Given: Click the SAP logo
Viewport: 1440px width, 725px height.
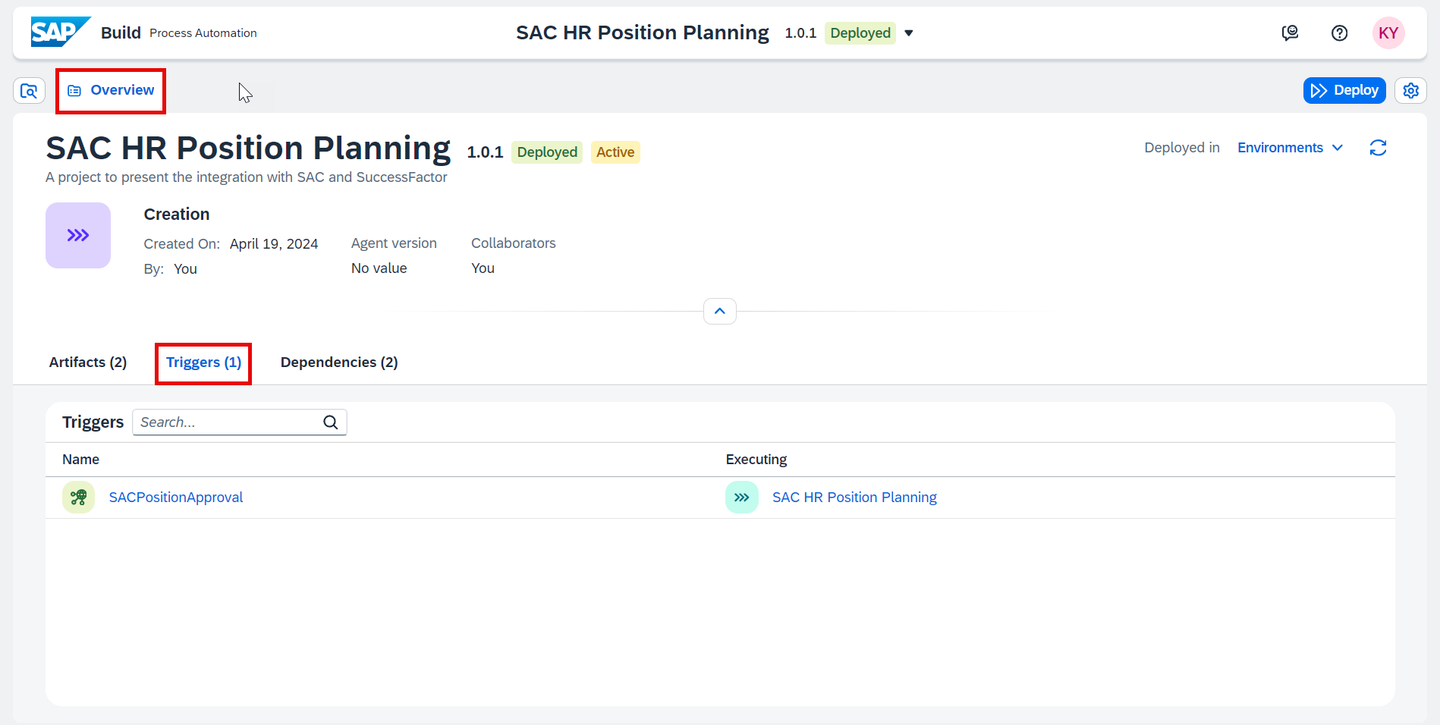Looking at the screenshot, I should pos(61,32).
